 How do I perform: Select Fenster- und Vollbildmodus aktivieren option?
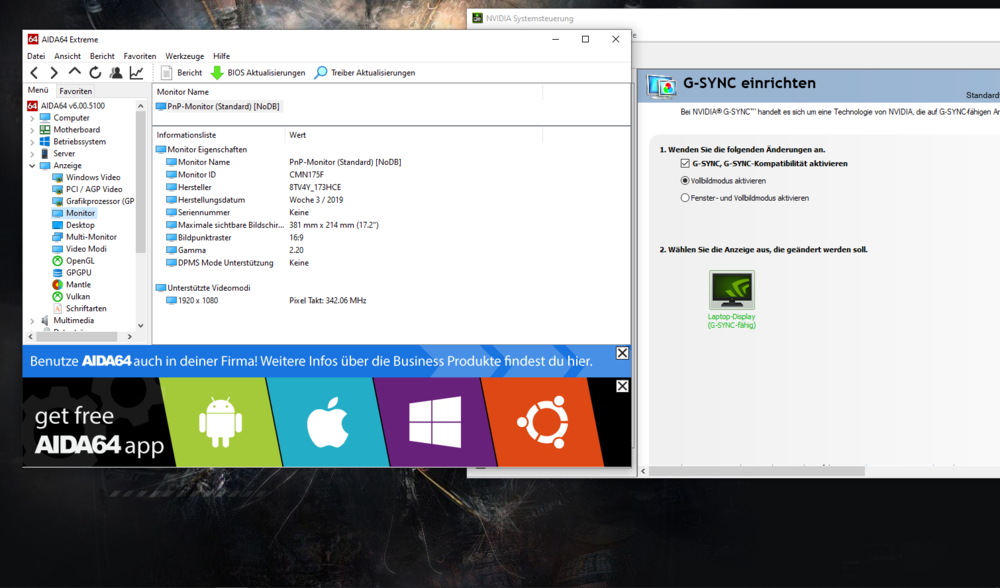pos(685,198)
